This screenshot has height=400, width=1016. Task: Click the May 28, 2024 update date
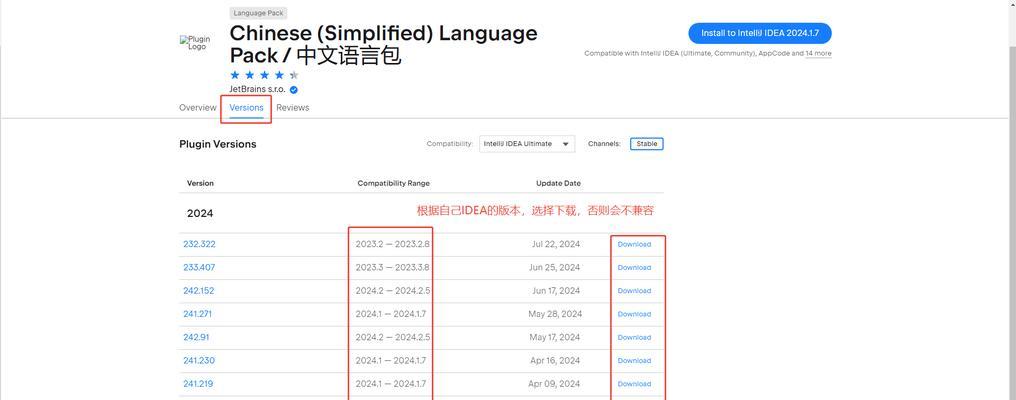(555, 314)
